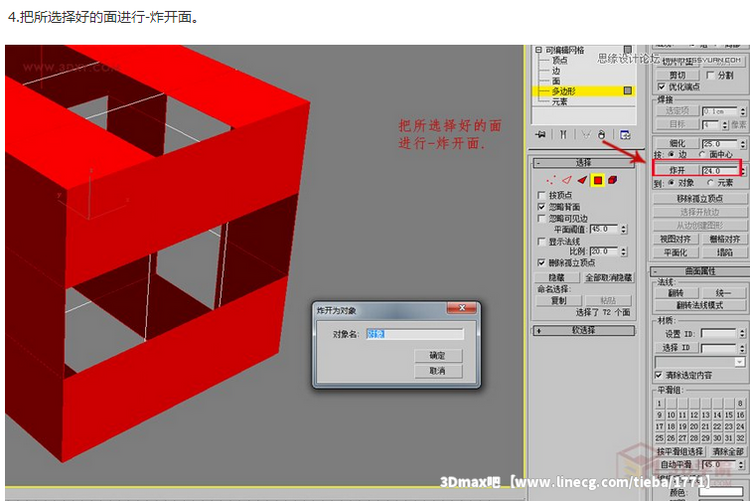Select the Polygon sub-object square icon
Screen dimensions: 750x501
(x=597, y=180)
